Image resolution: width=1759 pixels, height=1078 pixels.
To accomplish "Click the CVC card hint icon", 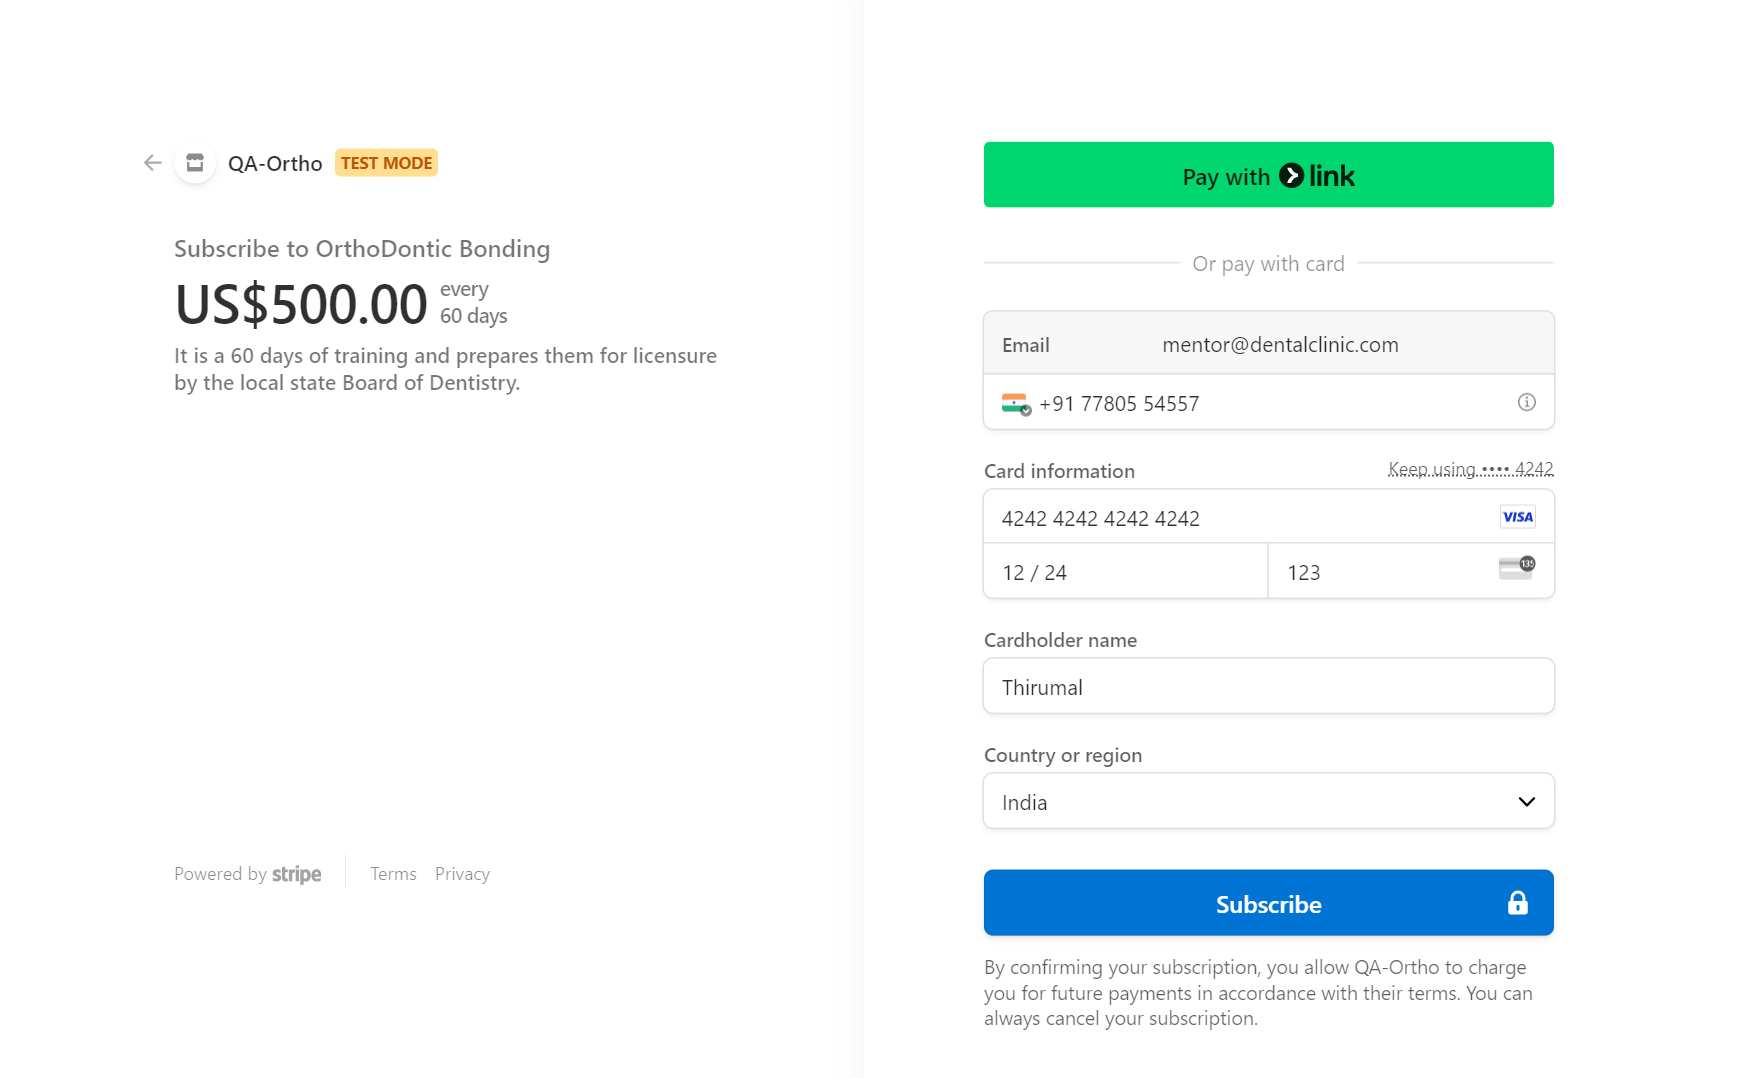I will pos(1516,568).
